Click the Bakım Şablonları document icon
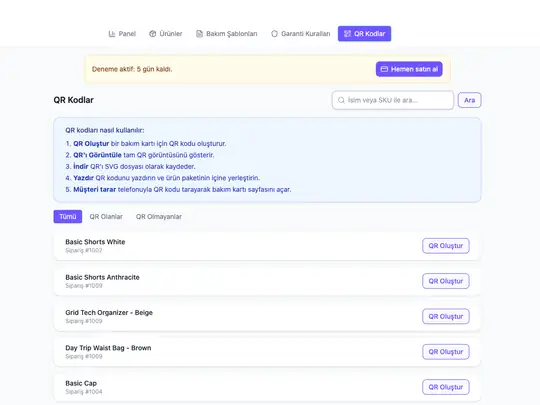Image resolution: width=540 pixels, height=405 pixels. (199, 34)
